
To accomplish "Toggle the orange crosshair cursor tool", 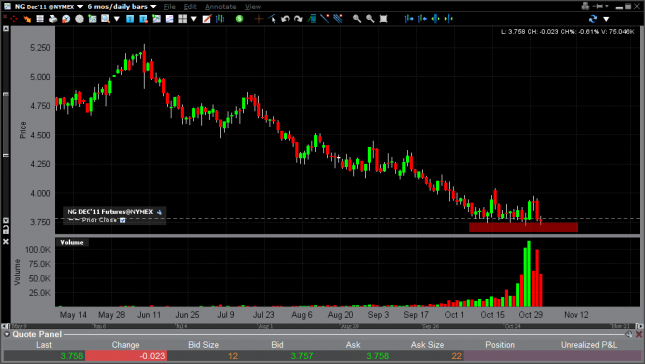I will pyautogui.click(x=259, y=19).
